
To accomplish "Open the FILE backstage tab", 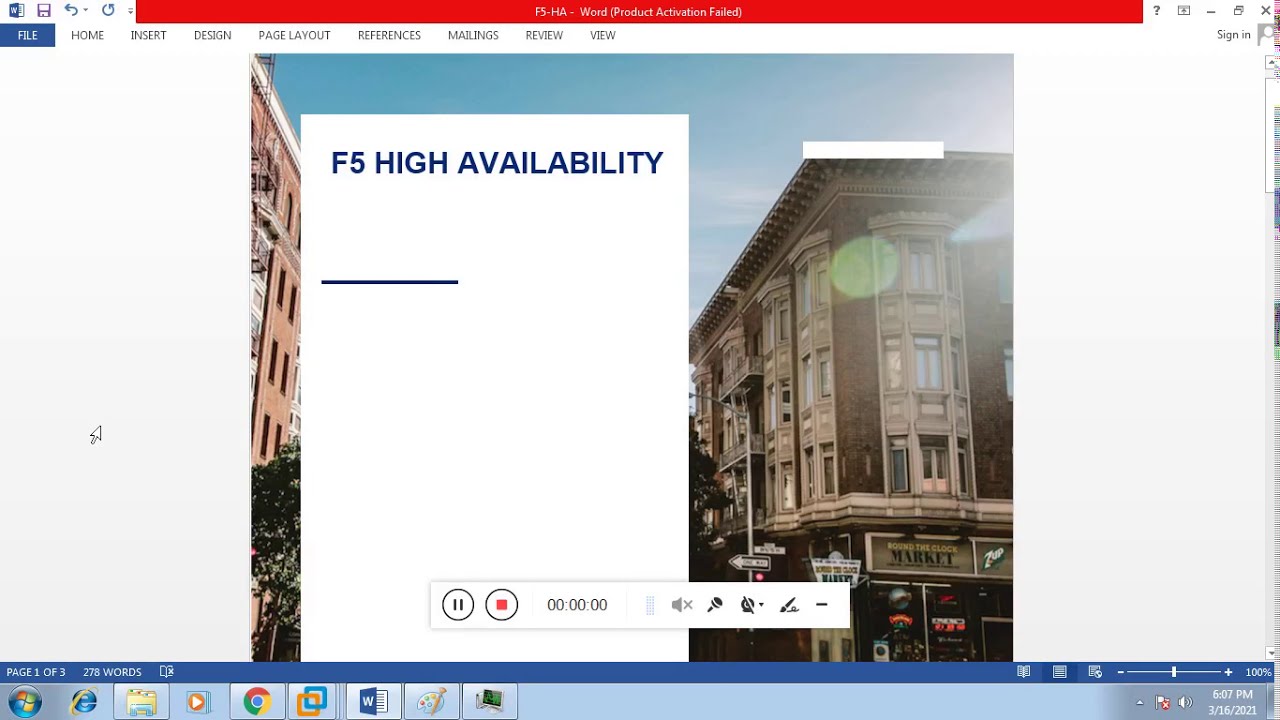I will pyautogui.click(x=27, y=35).
